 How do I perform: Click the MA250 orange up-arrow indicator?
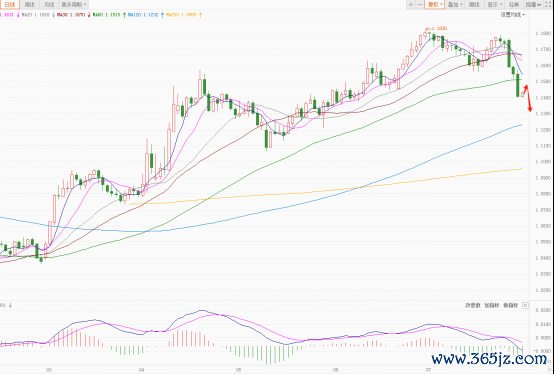(x=201, y=15)
